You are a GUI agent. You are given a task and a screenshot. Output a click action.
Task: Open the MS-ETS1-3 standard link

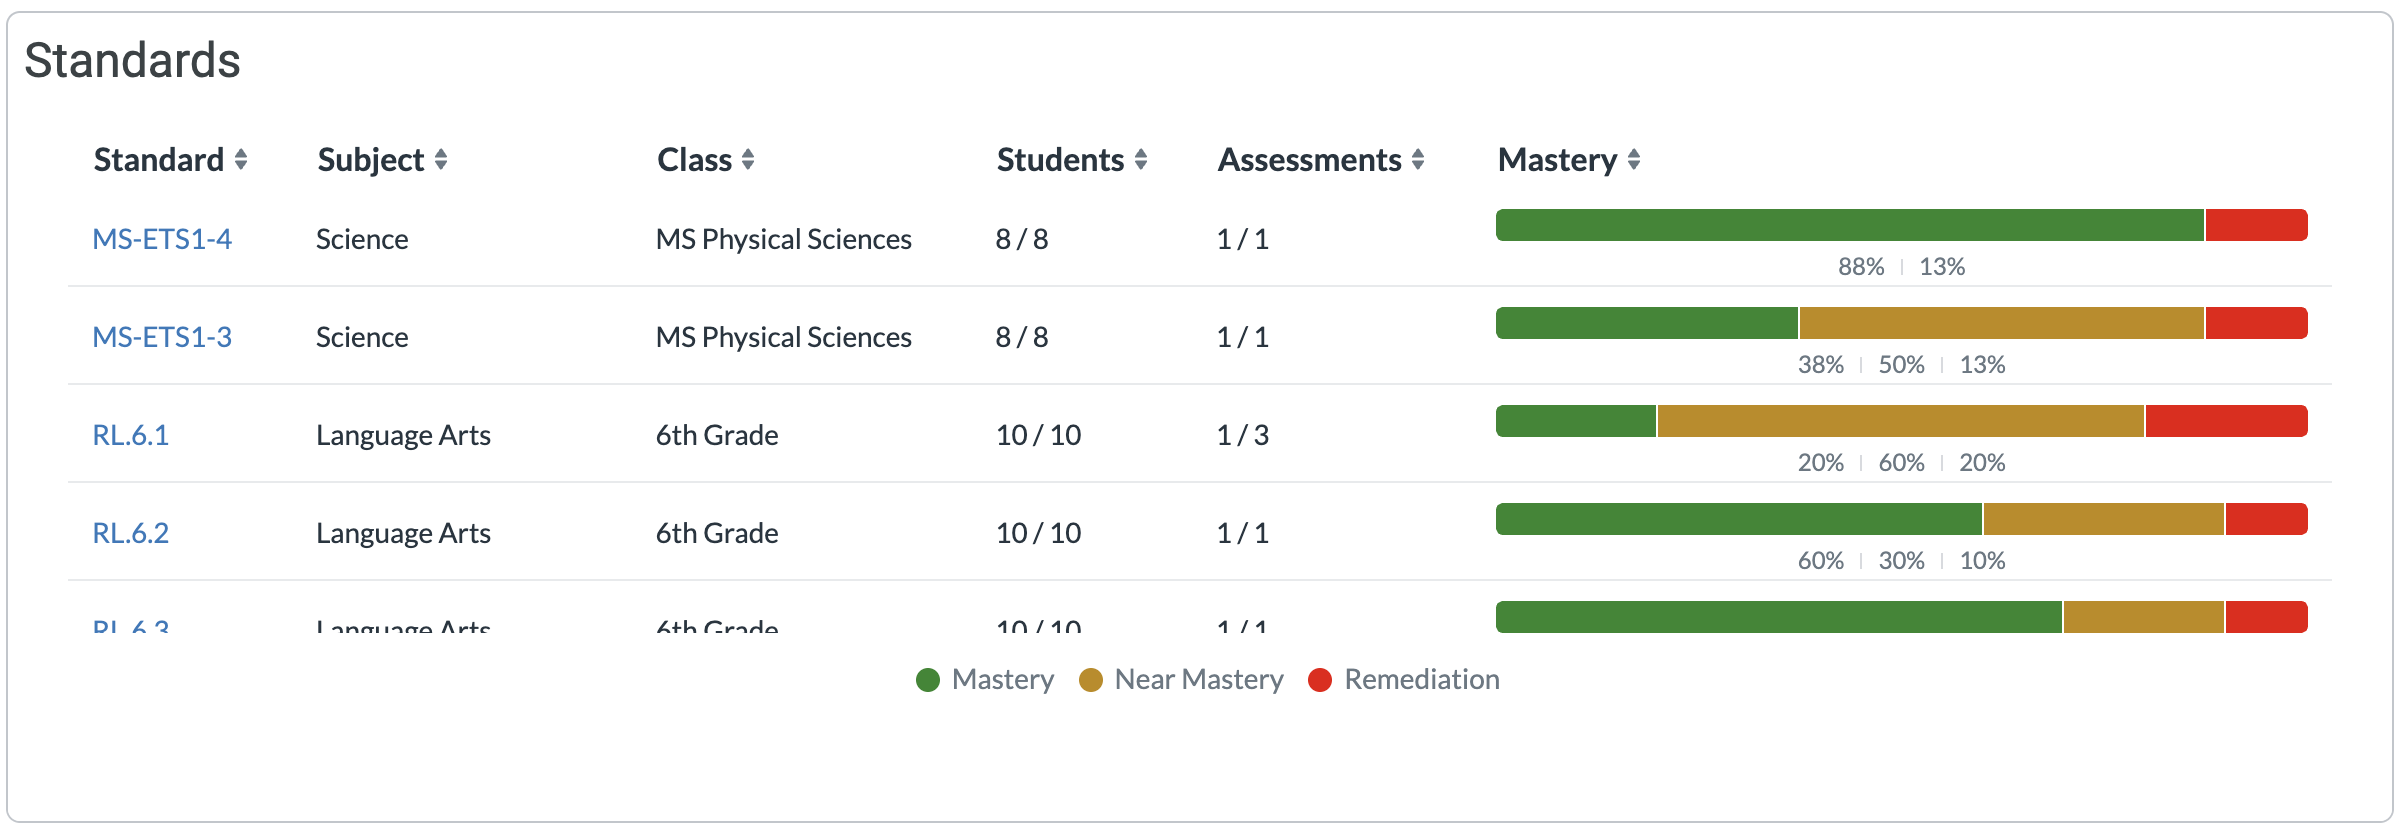tap(162, 337)
